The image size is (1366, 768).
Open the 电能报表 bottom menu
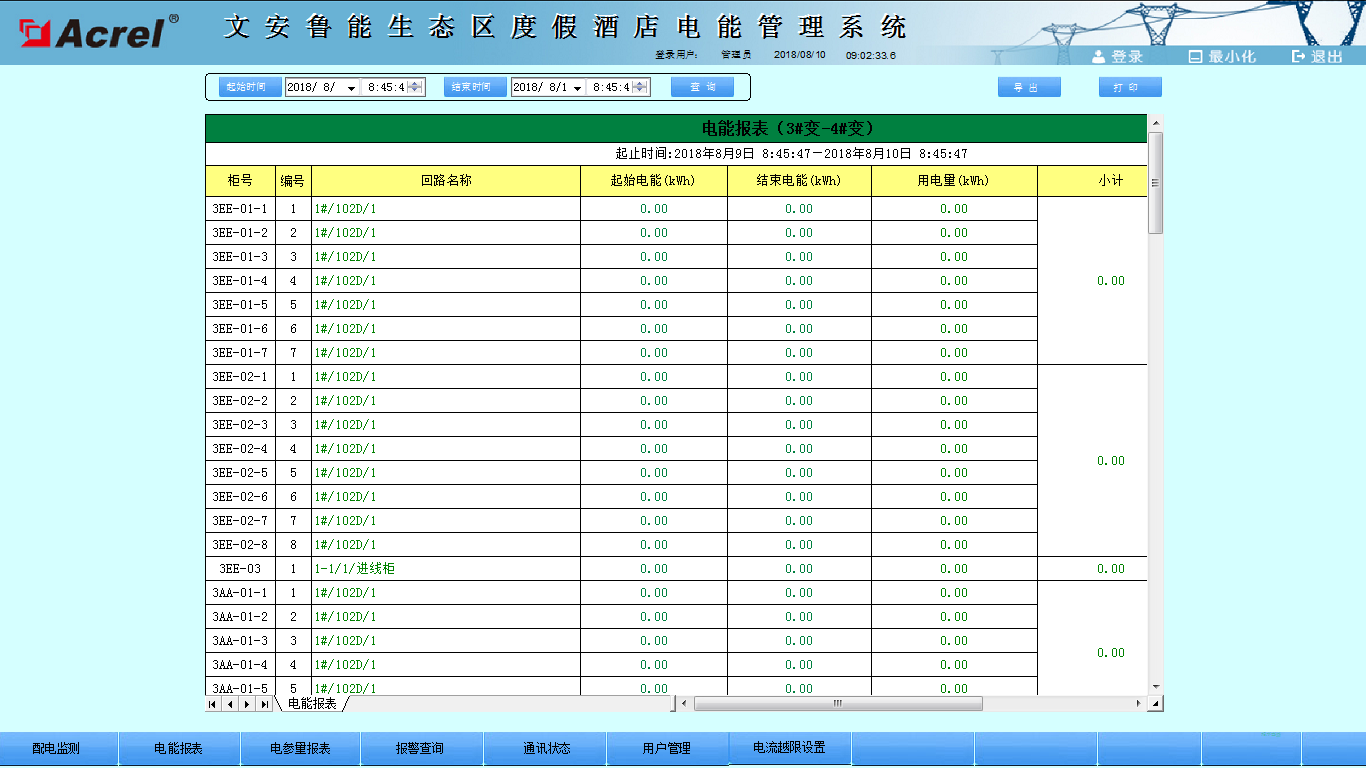click(179, 749)
